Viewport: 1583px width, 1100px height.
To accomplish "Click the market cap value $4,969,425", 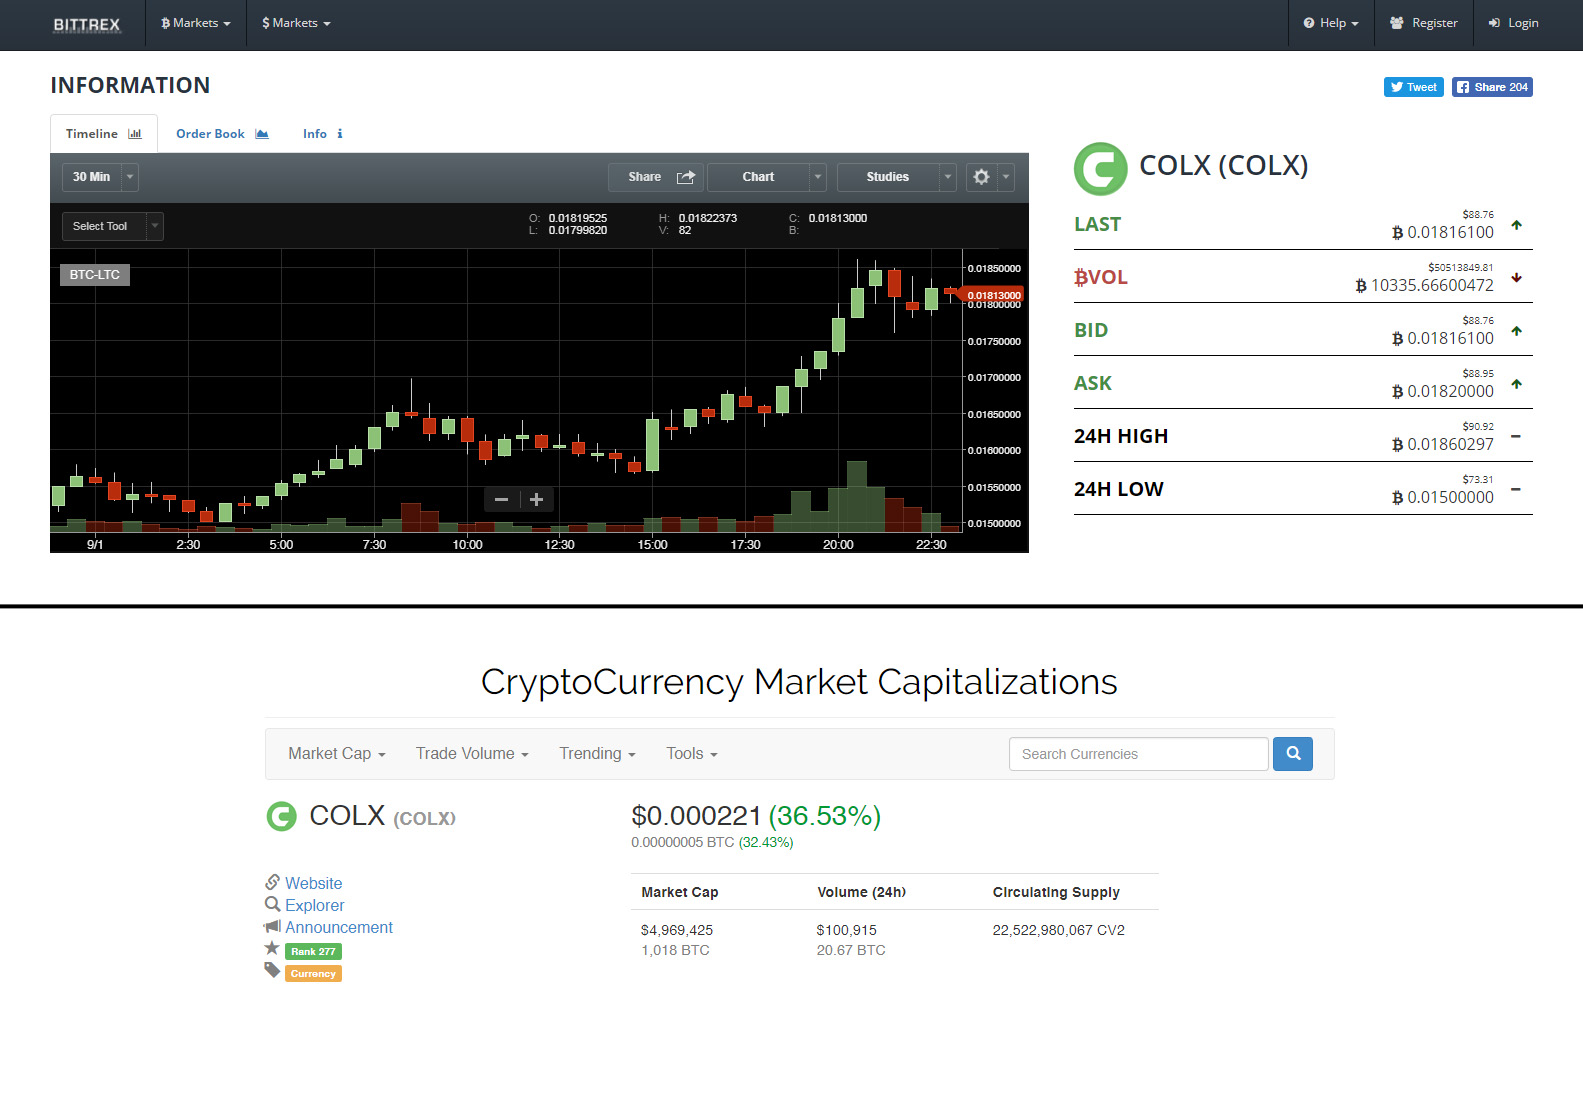I will (x=677, y=930).
